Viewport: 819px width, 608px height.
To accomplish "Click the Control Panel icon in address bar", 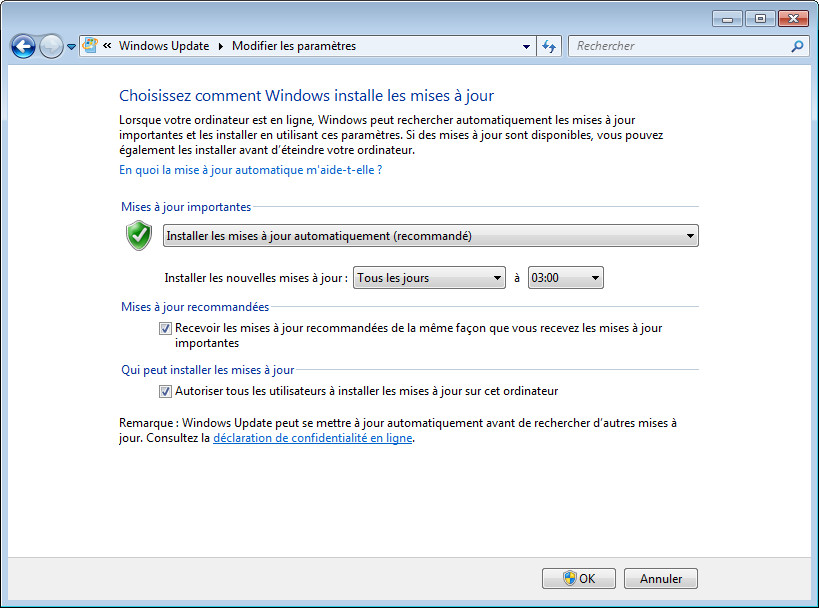I will [x=90, y=45].
